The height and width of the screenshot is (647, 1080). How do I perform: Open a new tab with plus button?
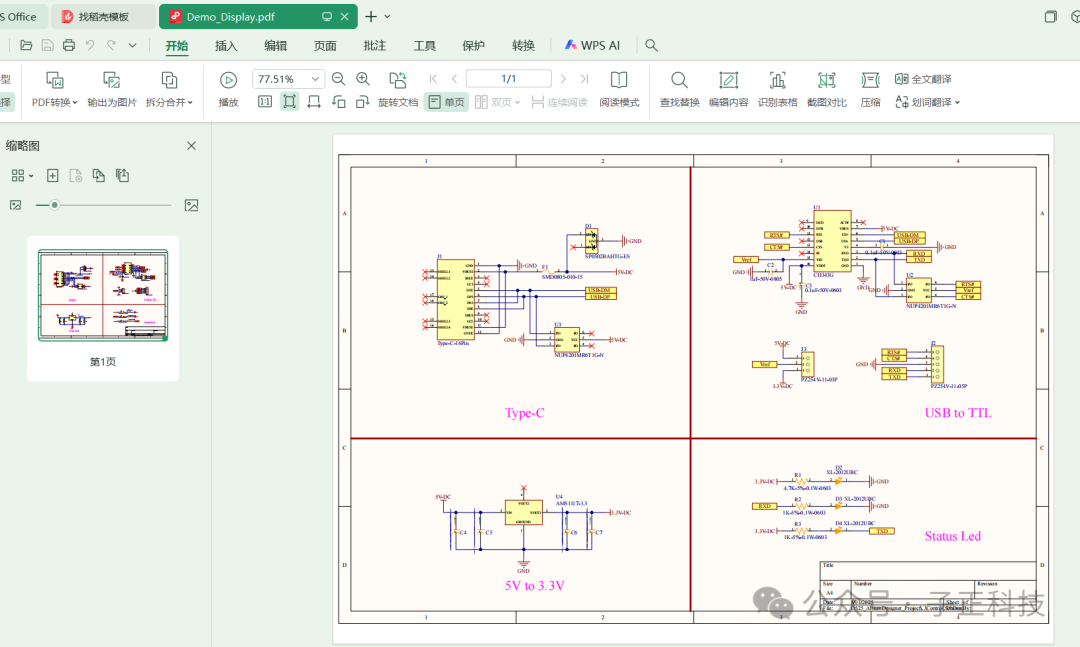(371, 17)
